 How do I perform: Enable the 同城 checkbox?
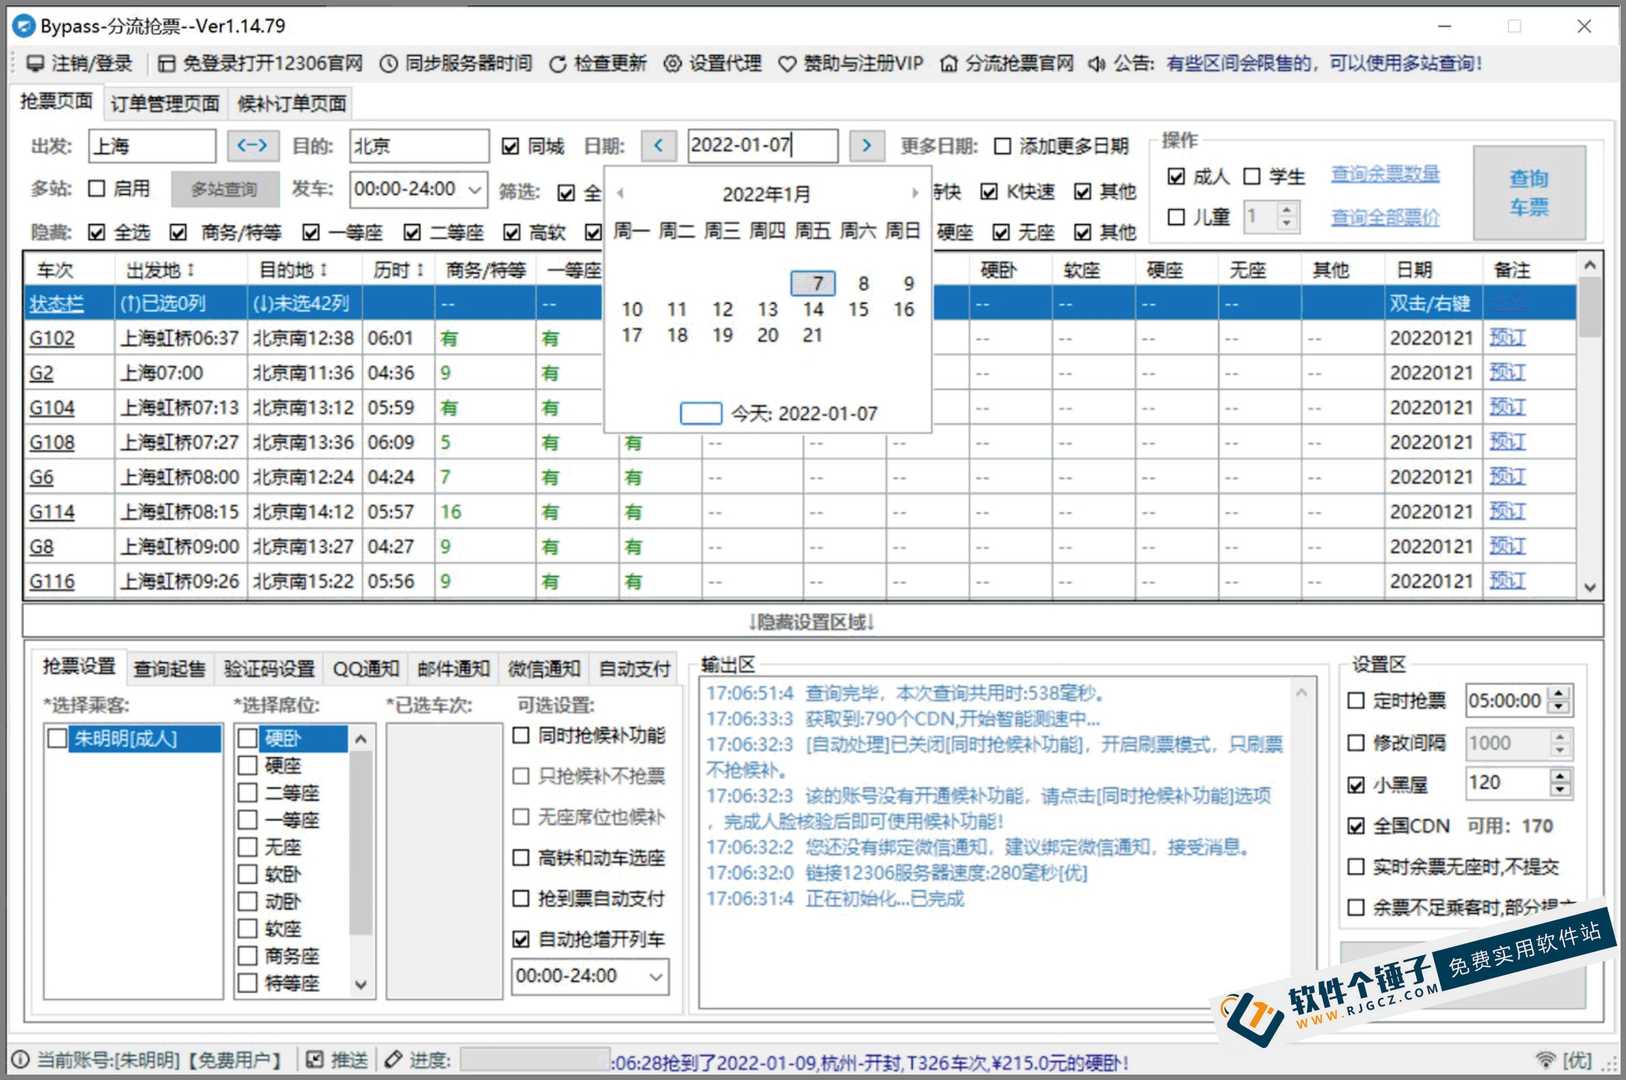(510, 147)
